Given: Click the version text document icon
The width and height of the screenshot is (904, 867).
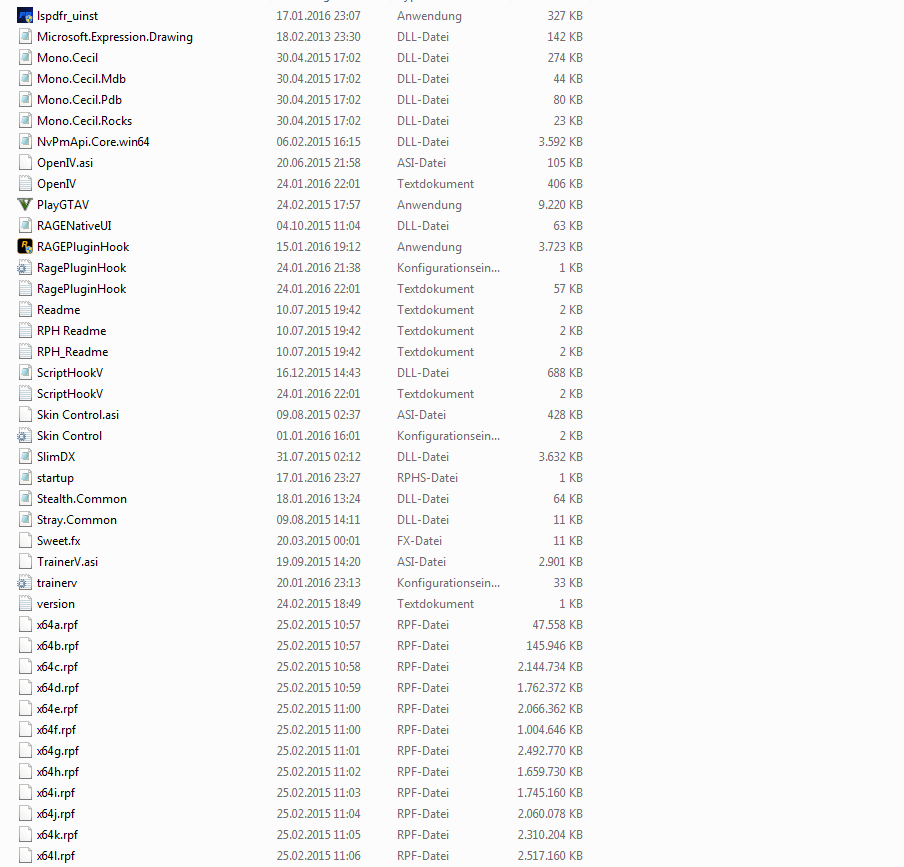Looking at the screenshot, I should tap(25, 604).
